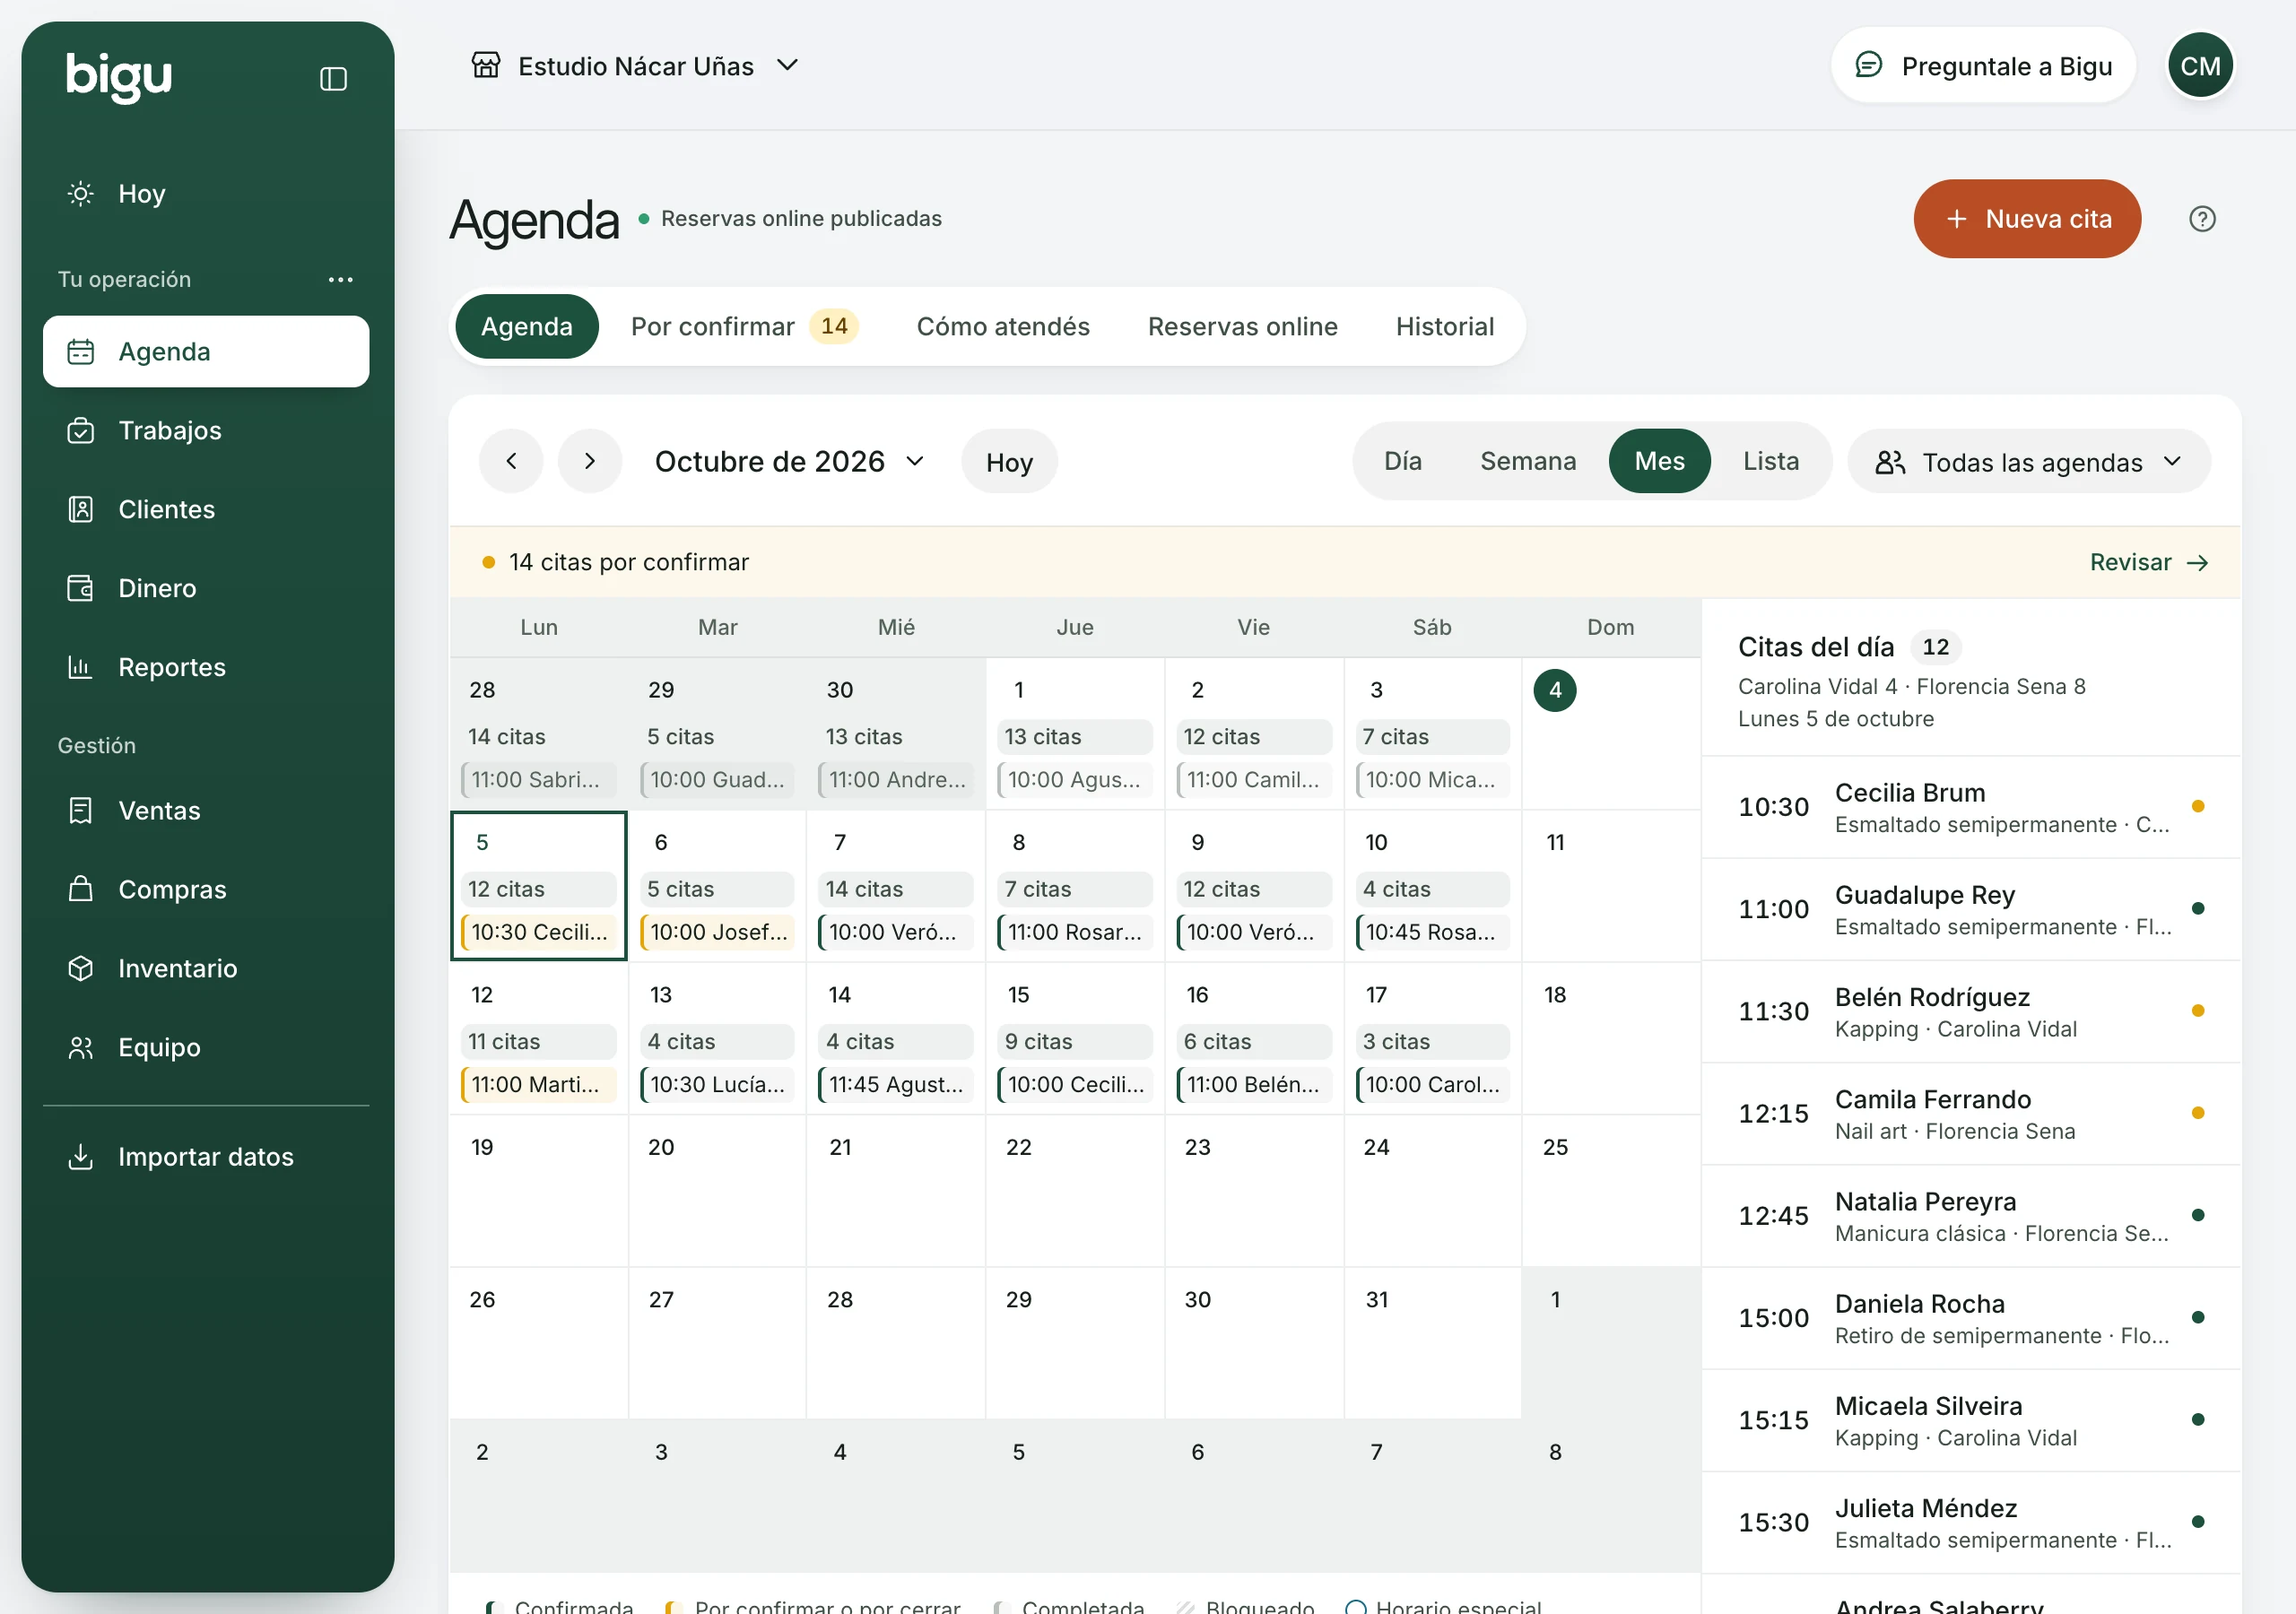The image size is (2296, 1614).
Task: Open 11:00 Guadalupe Rey appointment
Action: pos(1970,909)
